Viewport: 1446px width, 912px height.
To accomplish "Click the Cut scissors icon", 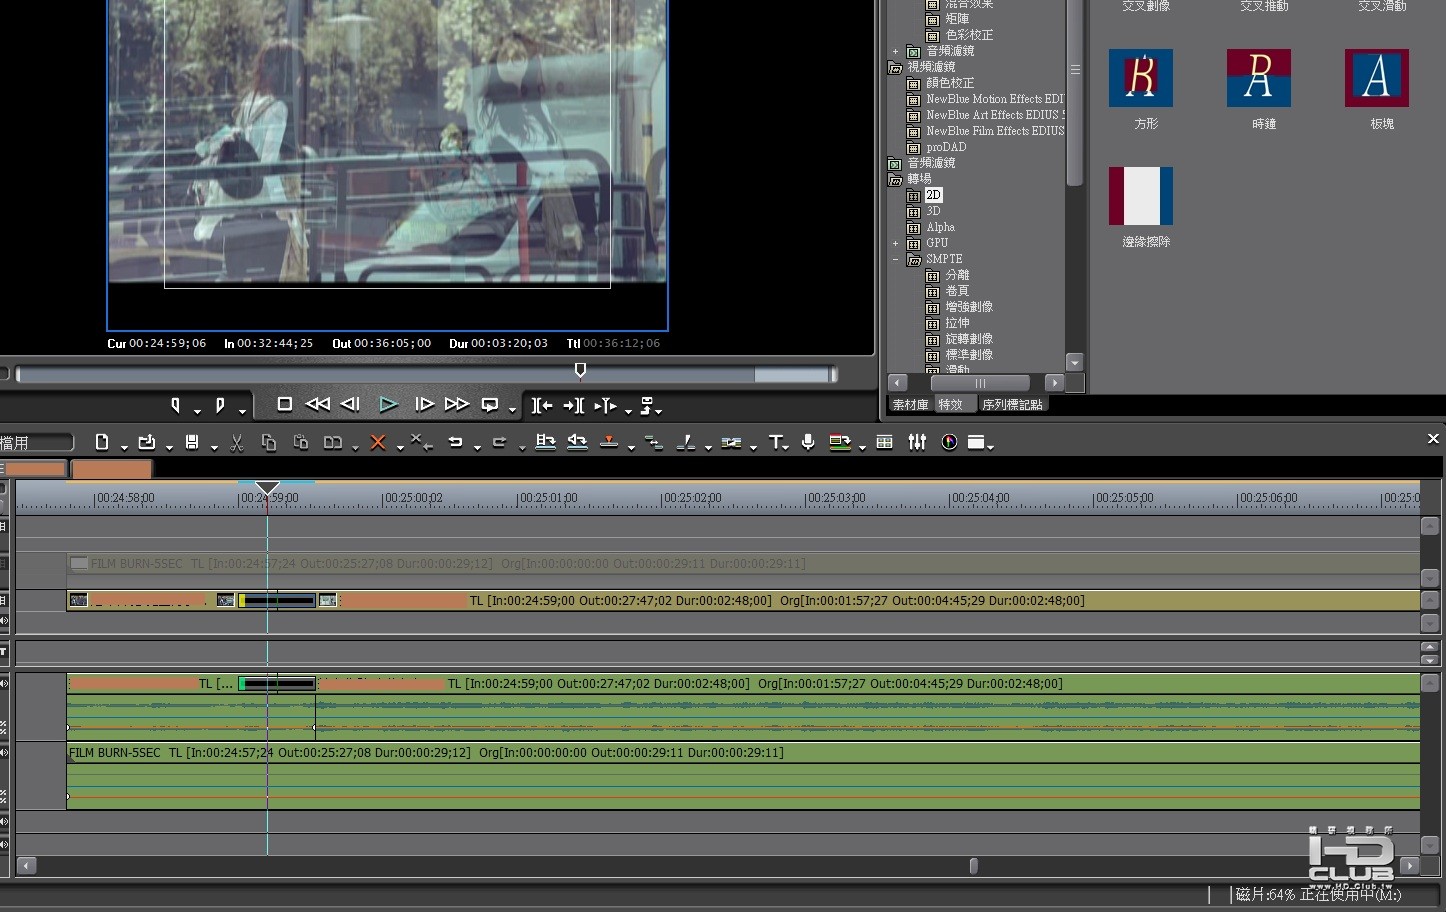I will (237, 442).
